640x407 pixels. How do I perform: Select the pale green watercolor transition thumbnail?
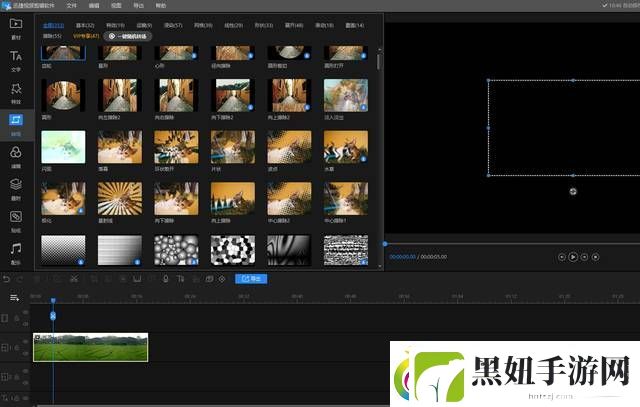[x=63, y=147]
